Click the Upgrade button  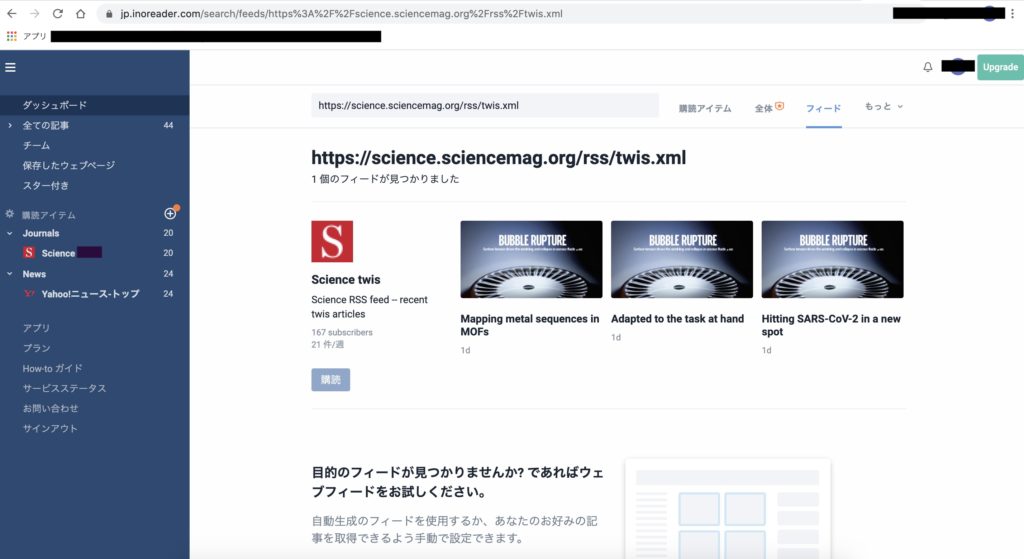click(1000, 67)
